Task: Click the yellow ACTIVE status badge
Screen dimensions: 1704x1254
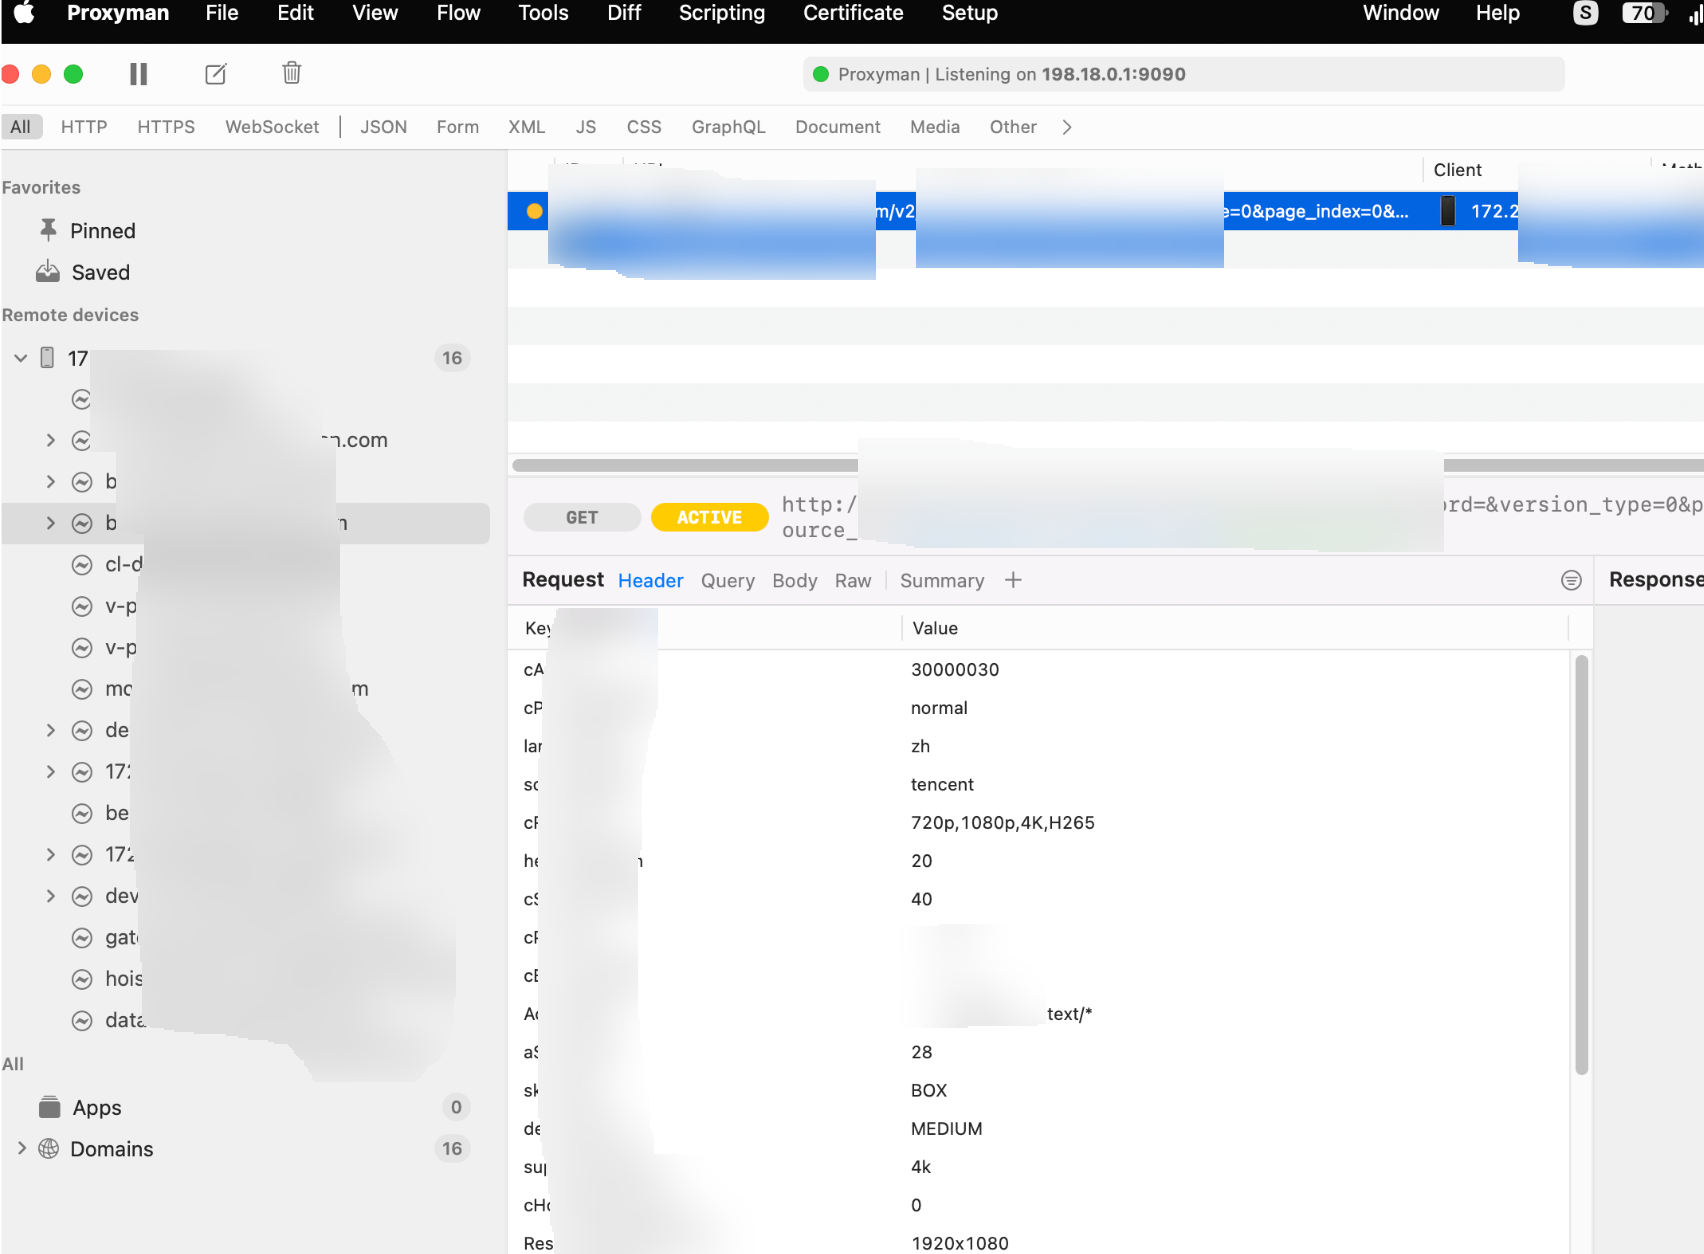Action: tap(709, 517)
